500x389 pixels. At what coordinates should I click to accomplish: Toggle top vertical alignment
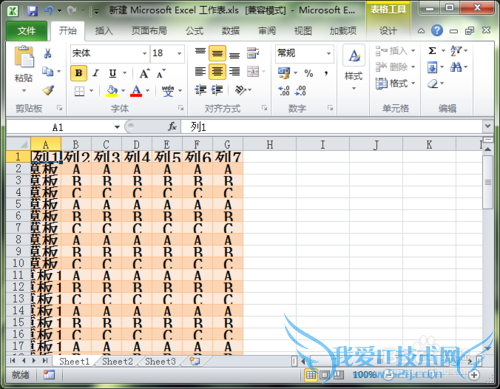coord(200,53)
